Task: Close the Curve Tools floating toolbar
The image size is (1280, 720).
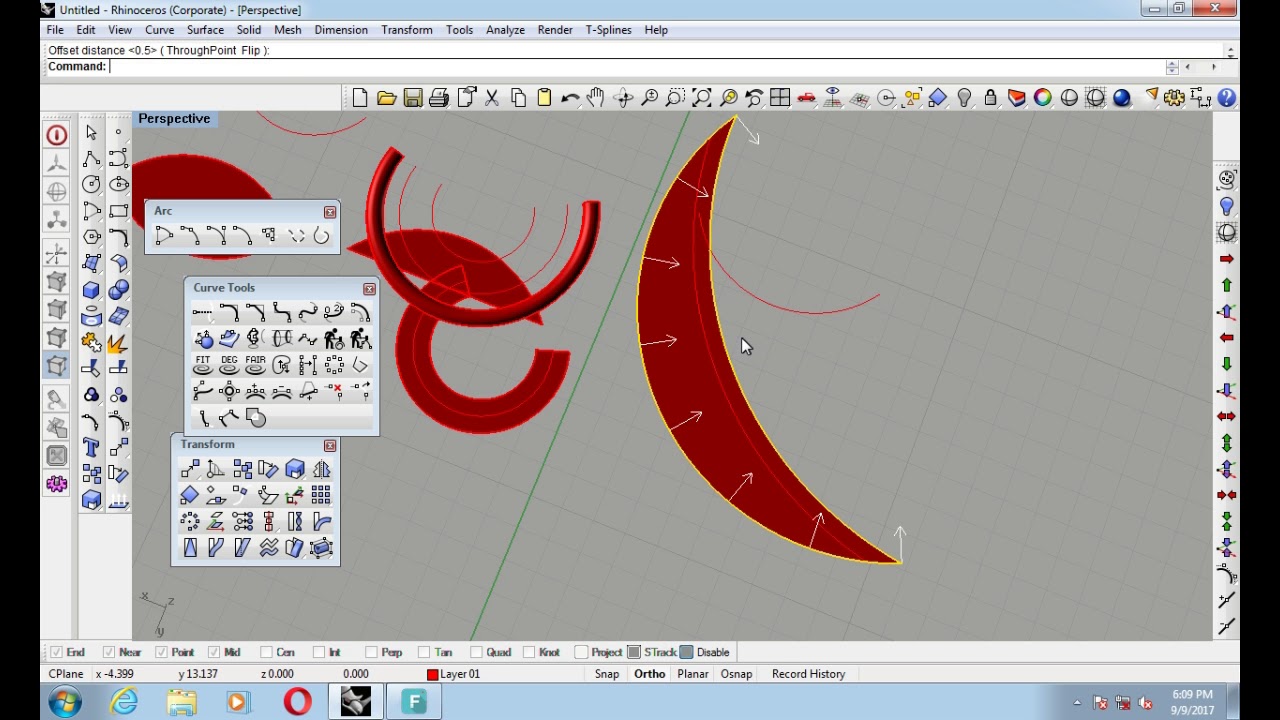Action: click(369, 289)
